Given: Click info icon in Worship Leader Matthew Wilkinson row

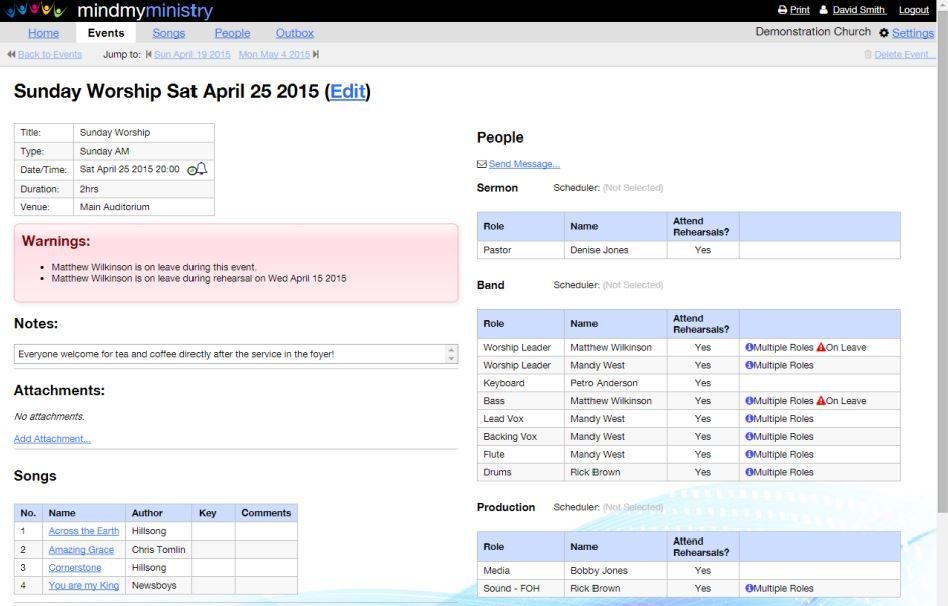Looking at the screenshot, I should click(748, 347).
